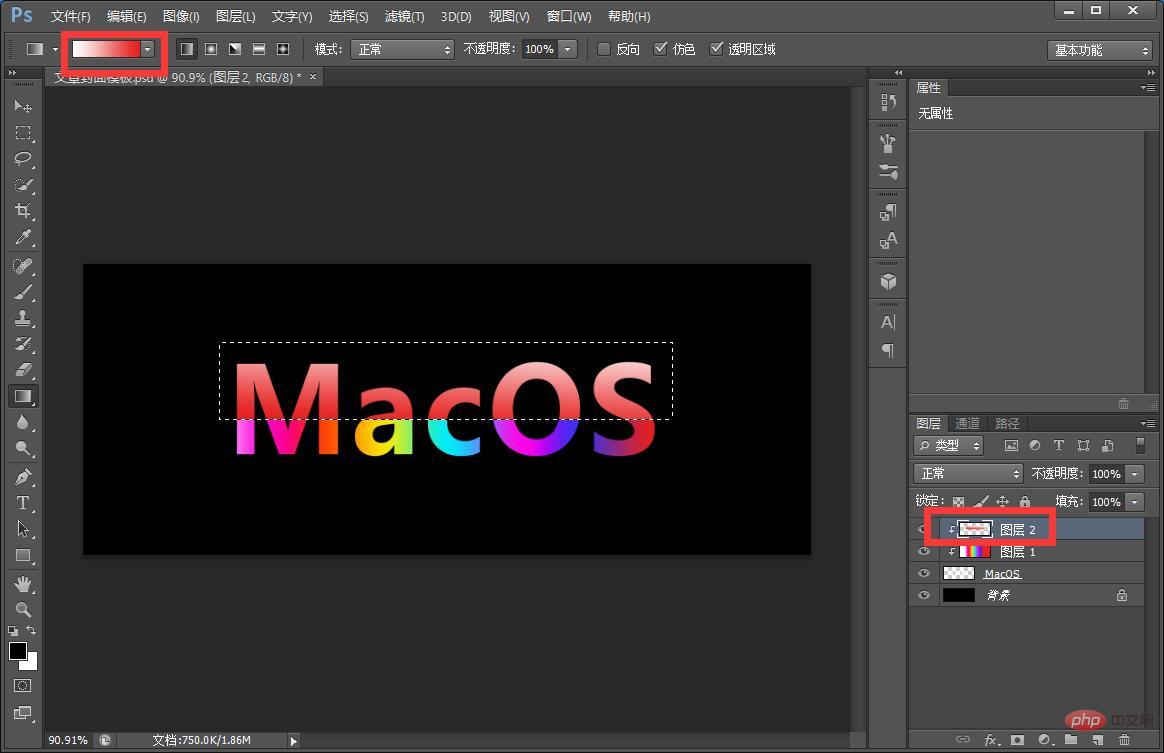Select the Eyedropper tool
This screenshot has height=753, width=1164.
coord(22,237)
